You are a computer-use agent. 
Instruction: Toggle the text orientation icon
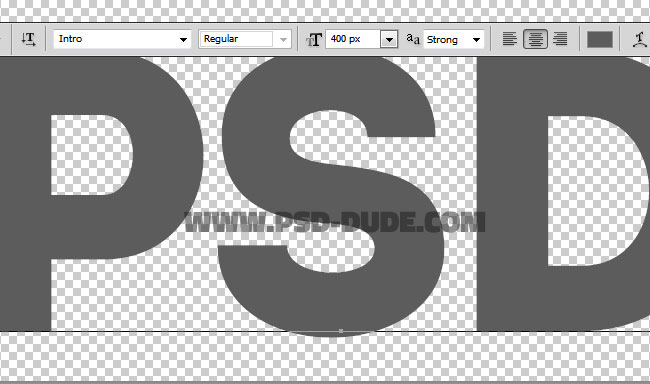click(28, 39)
